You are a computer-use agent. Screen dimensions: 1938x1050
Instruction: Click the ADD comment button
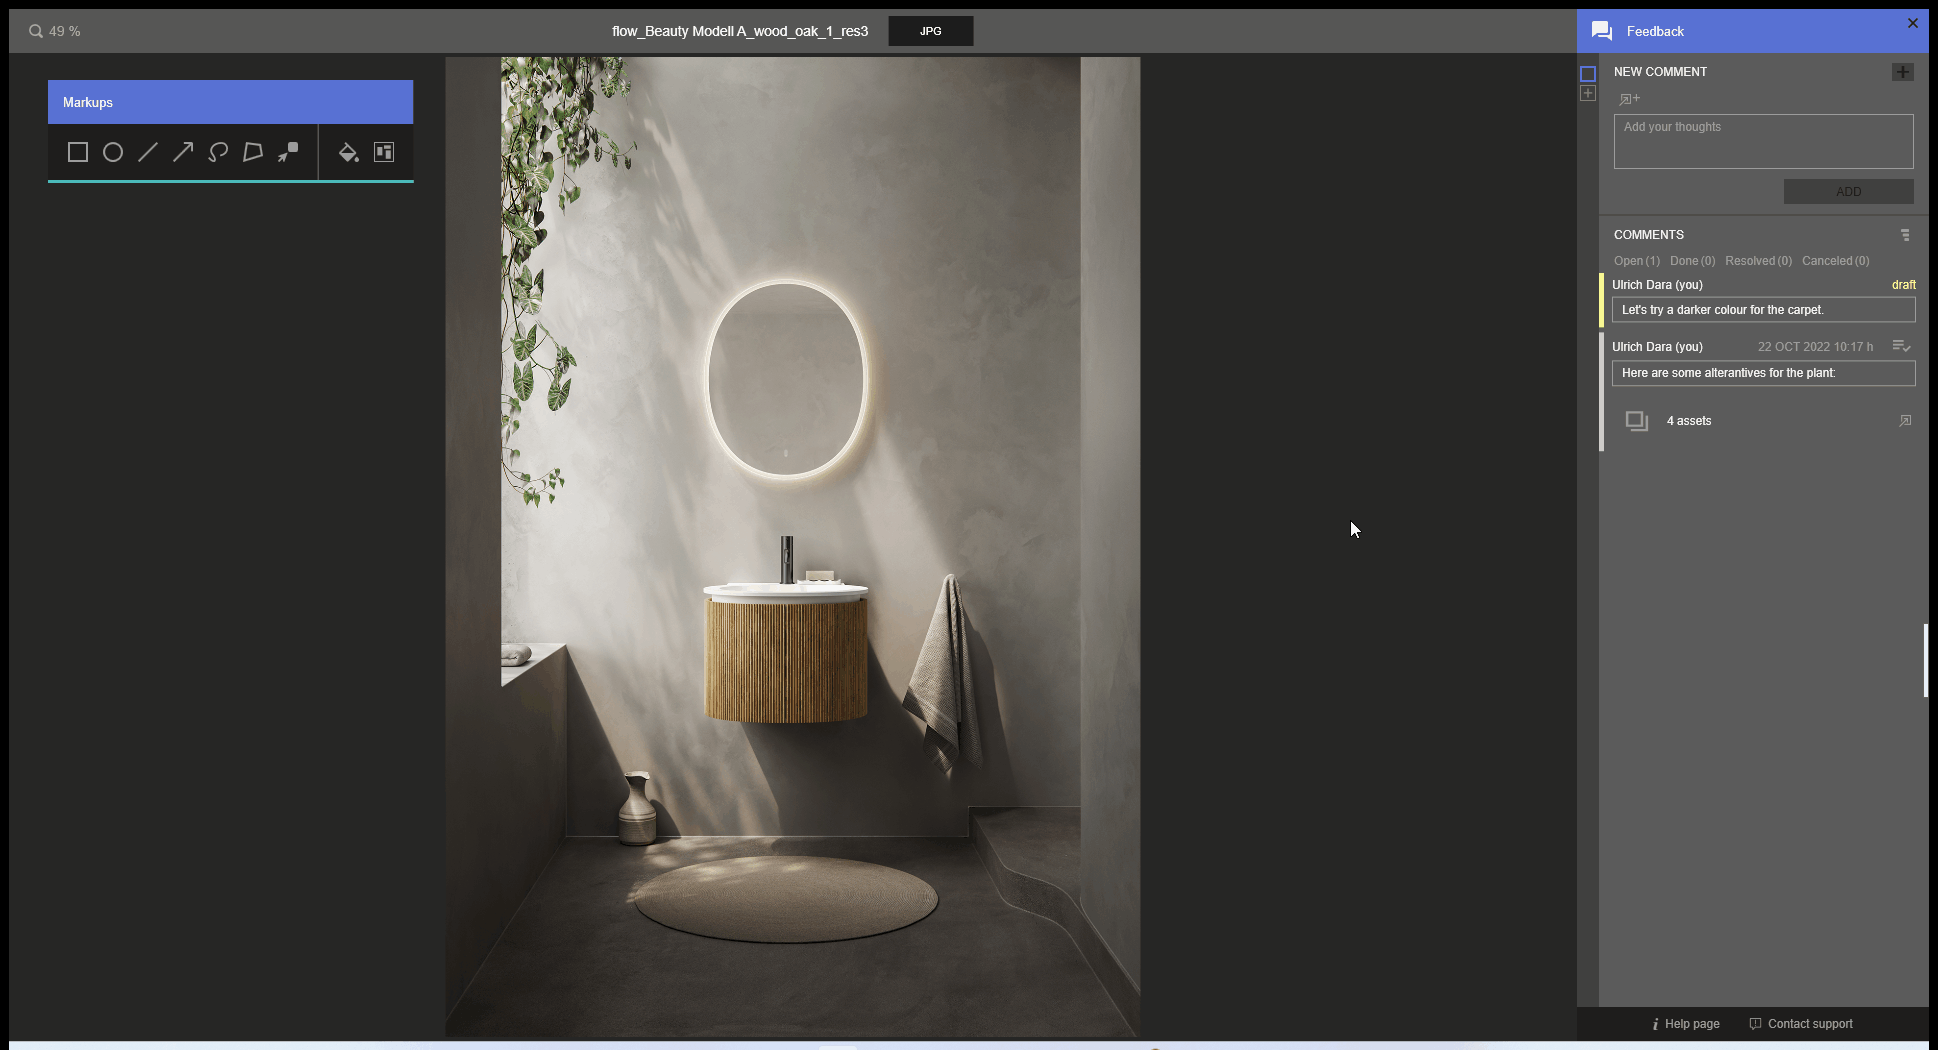click(1849, 192)
